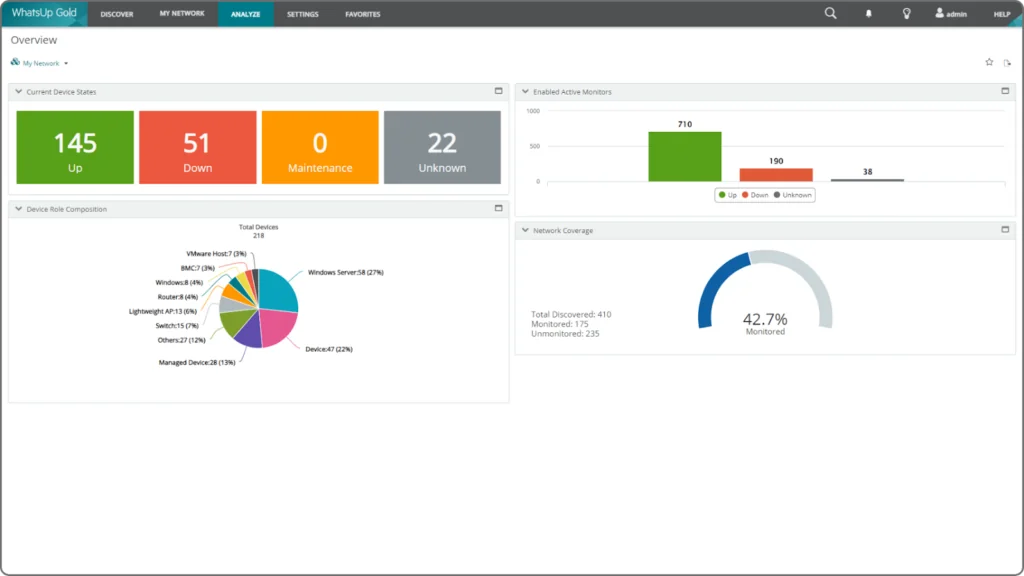Open the Discover menu
Screen dimensions: 1024x576
tap(117, 14)
